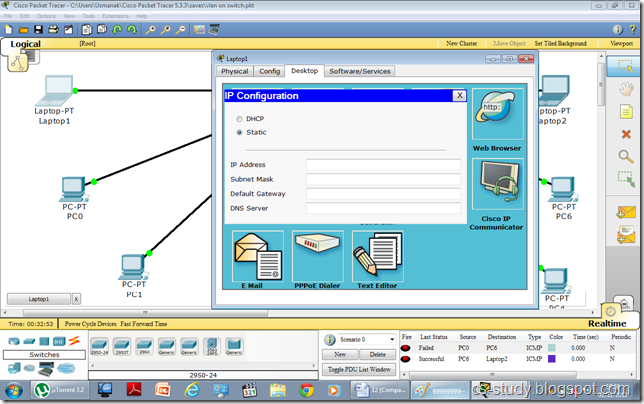Activate the Move Layout hand tool
The width and height of the screenshot is (644, 404).
[x=626, y=89]
